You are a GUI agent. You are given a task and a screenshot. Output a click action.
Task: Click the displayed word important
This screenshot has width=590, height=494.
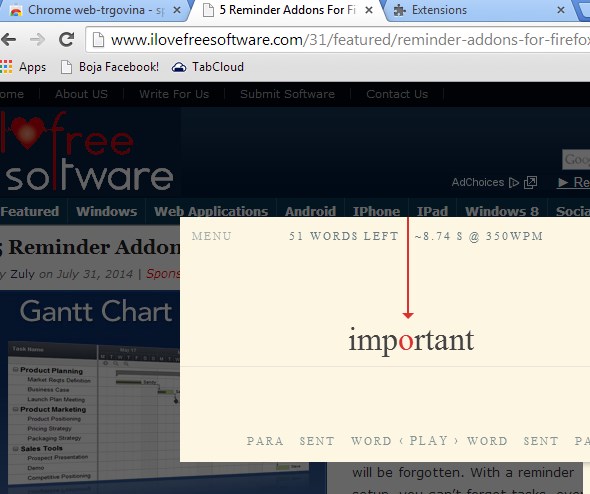[x=411, y=340]
